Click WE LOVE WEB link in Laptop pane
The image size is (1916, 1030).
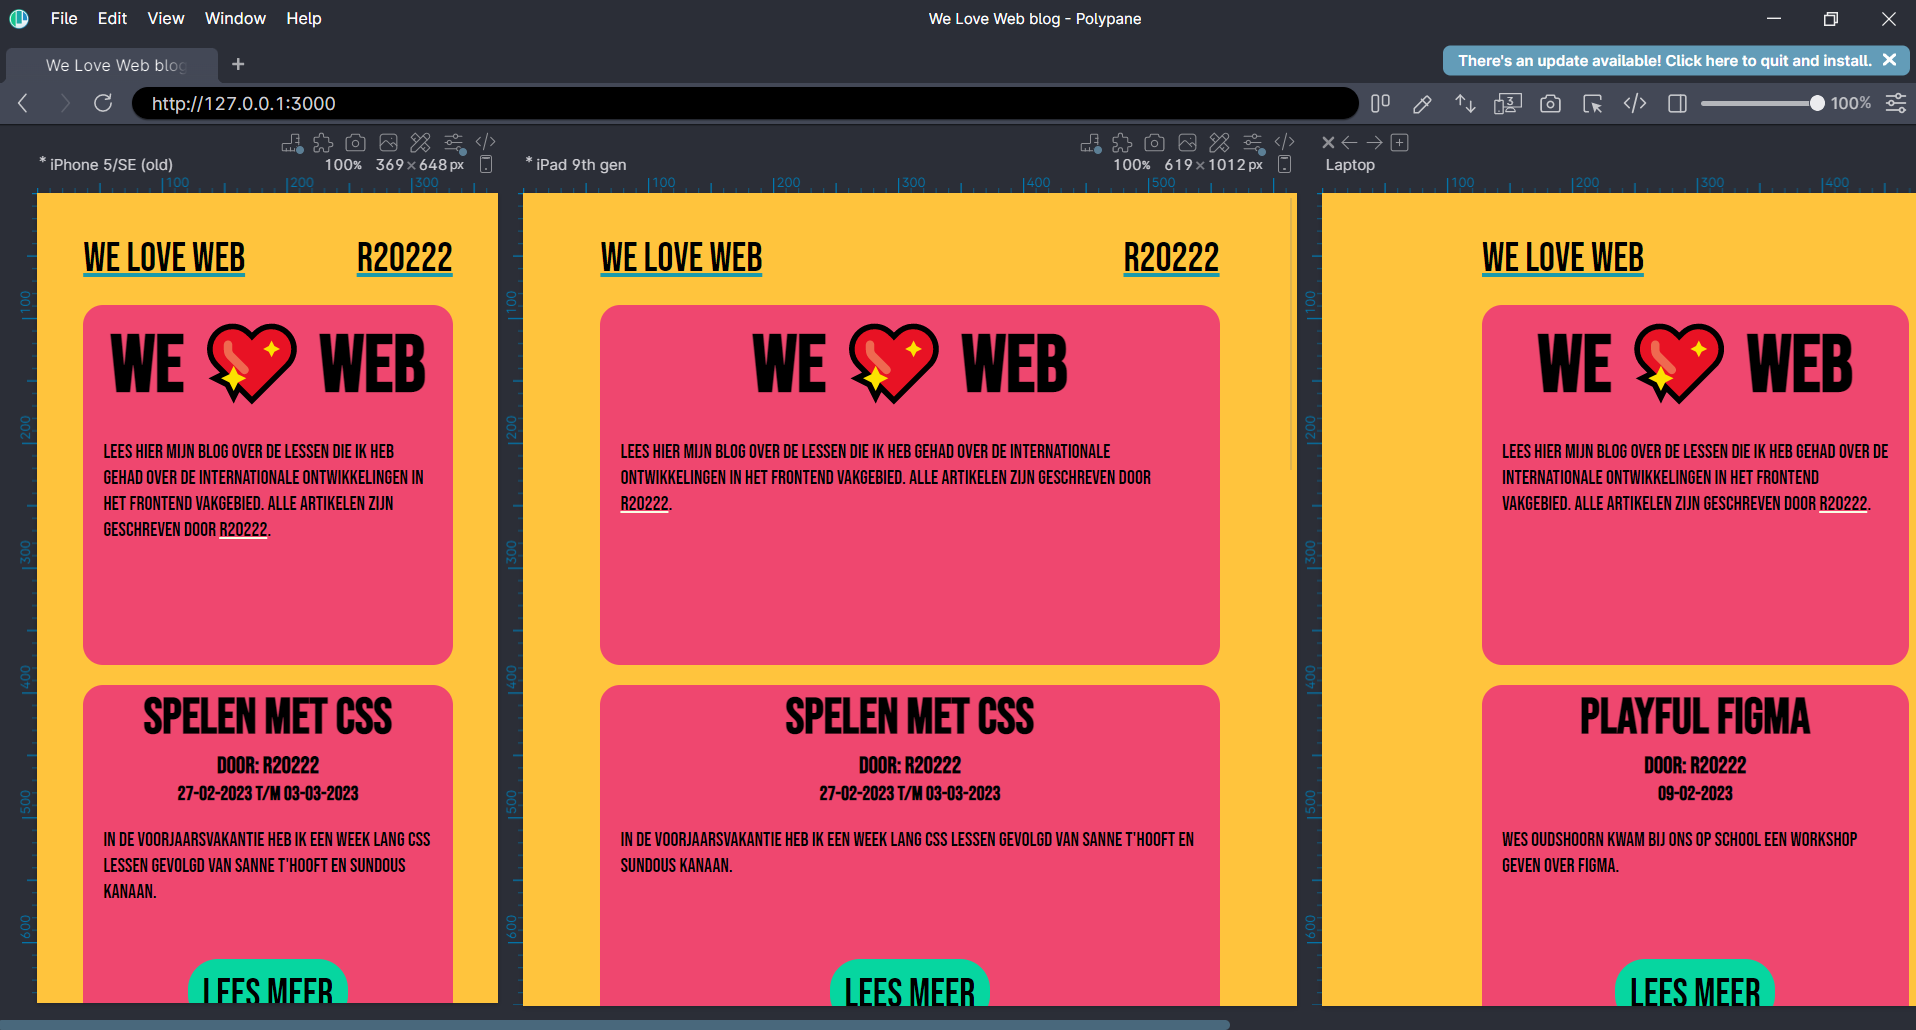tap(1563, 258)
